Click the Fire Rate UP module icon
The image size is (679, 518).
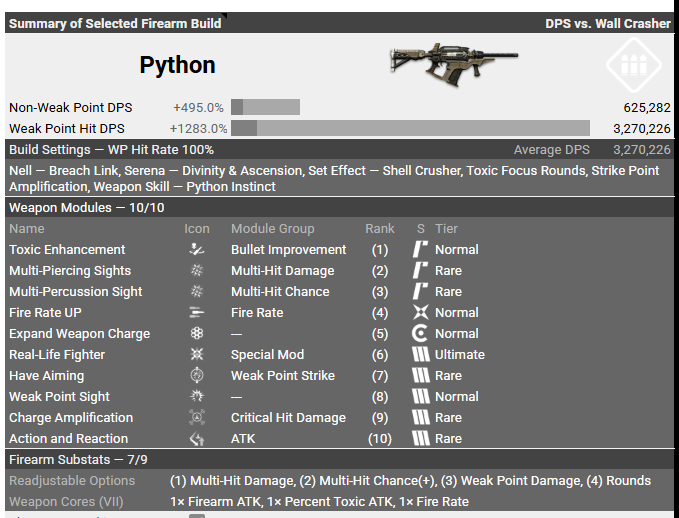coord(197,312)
